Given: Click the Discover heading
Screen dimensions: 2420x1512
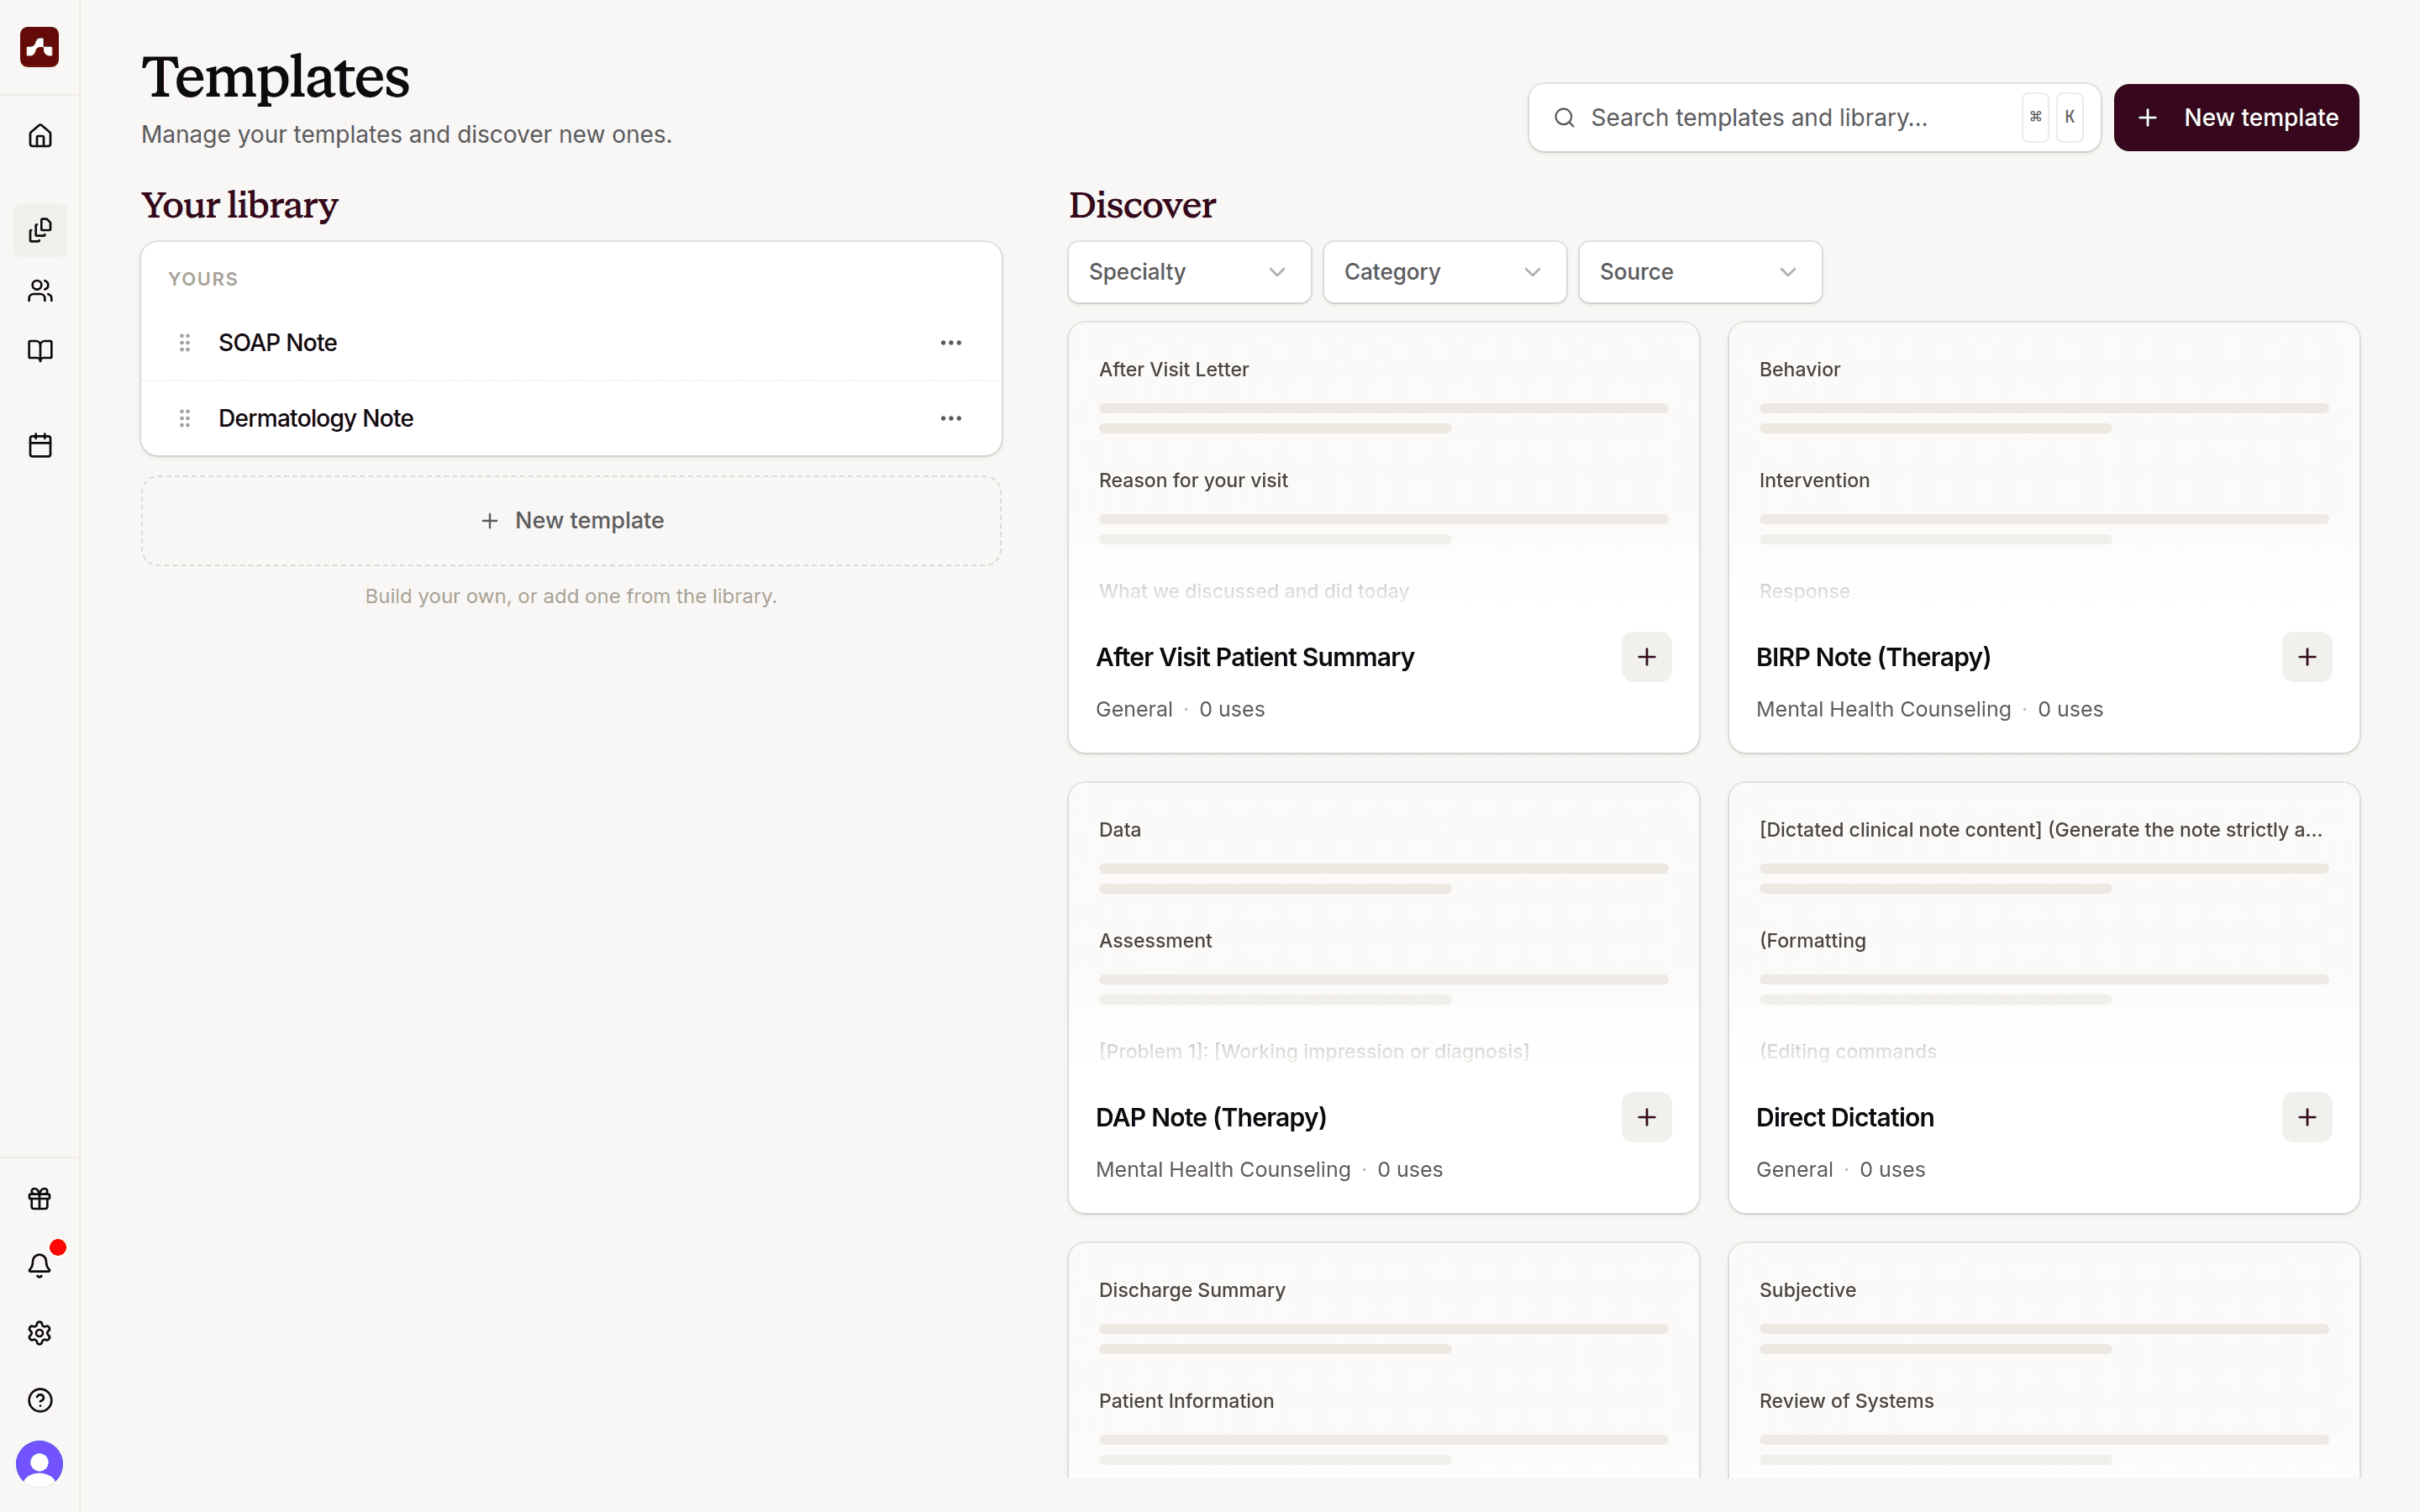Looking at the screenshot, I should (x=1142, y=205).
